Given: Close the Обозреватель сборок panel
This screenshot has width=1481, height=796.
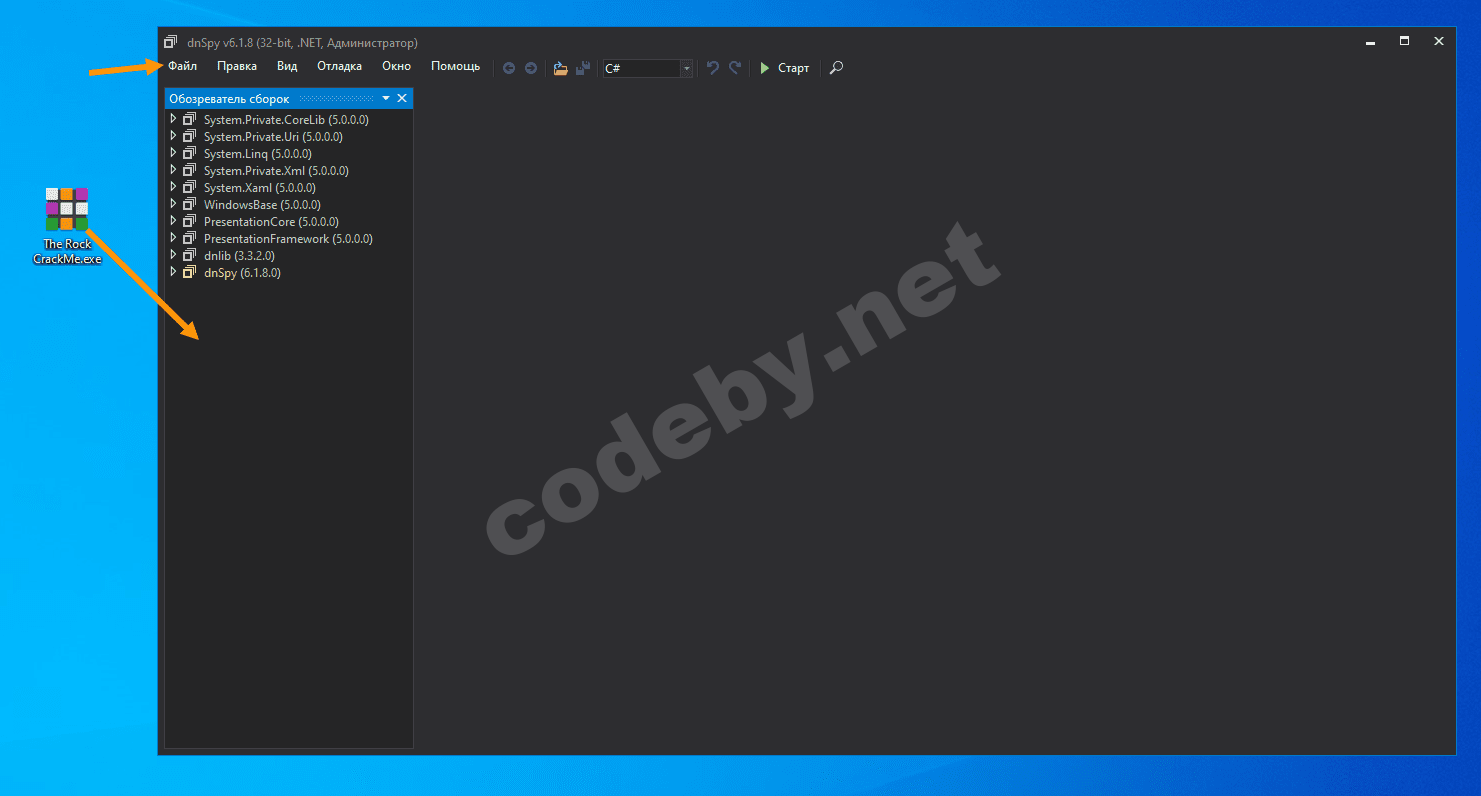Looking at the screenshot, I should [402, 98].
